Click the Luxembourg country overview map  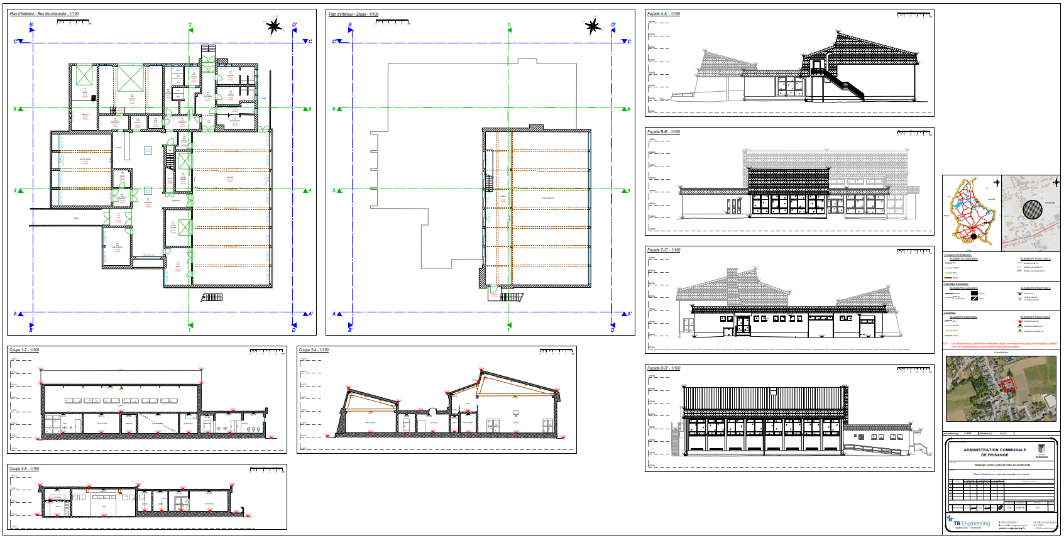coord(971,213)
